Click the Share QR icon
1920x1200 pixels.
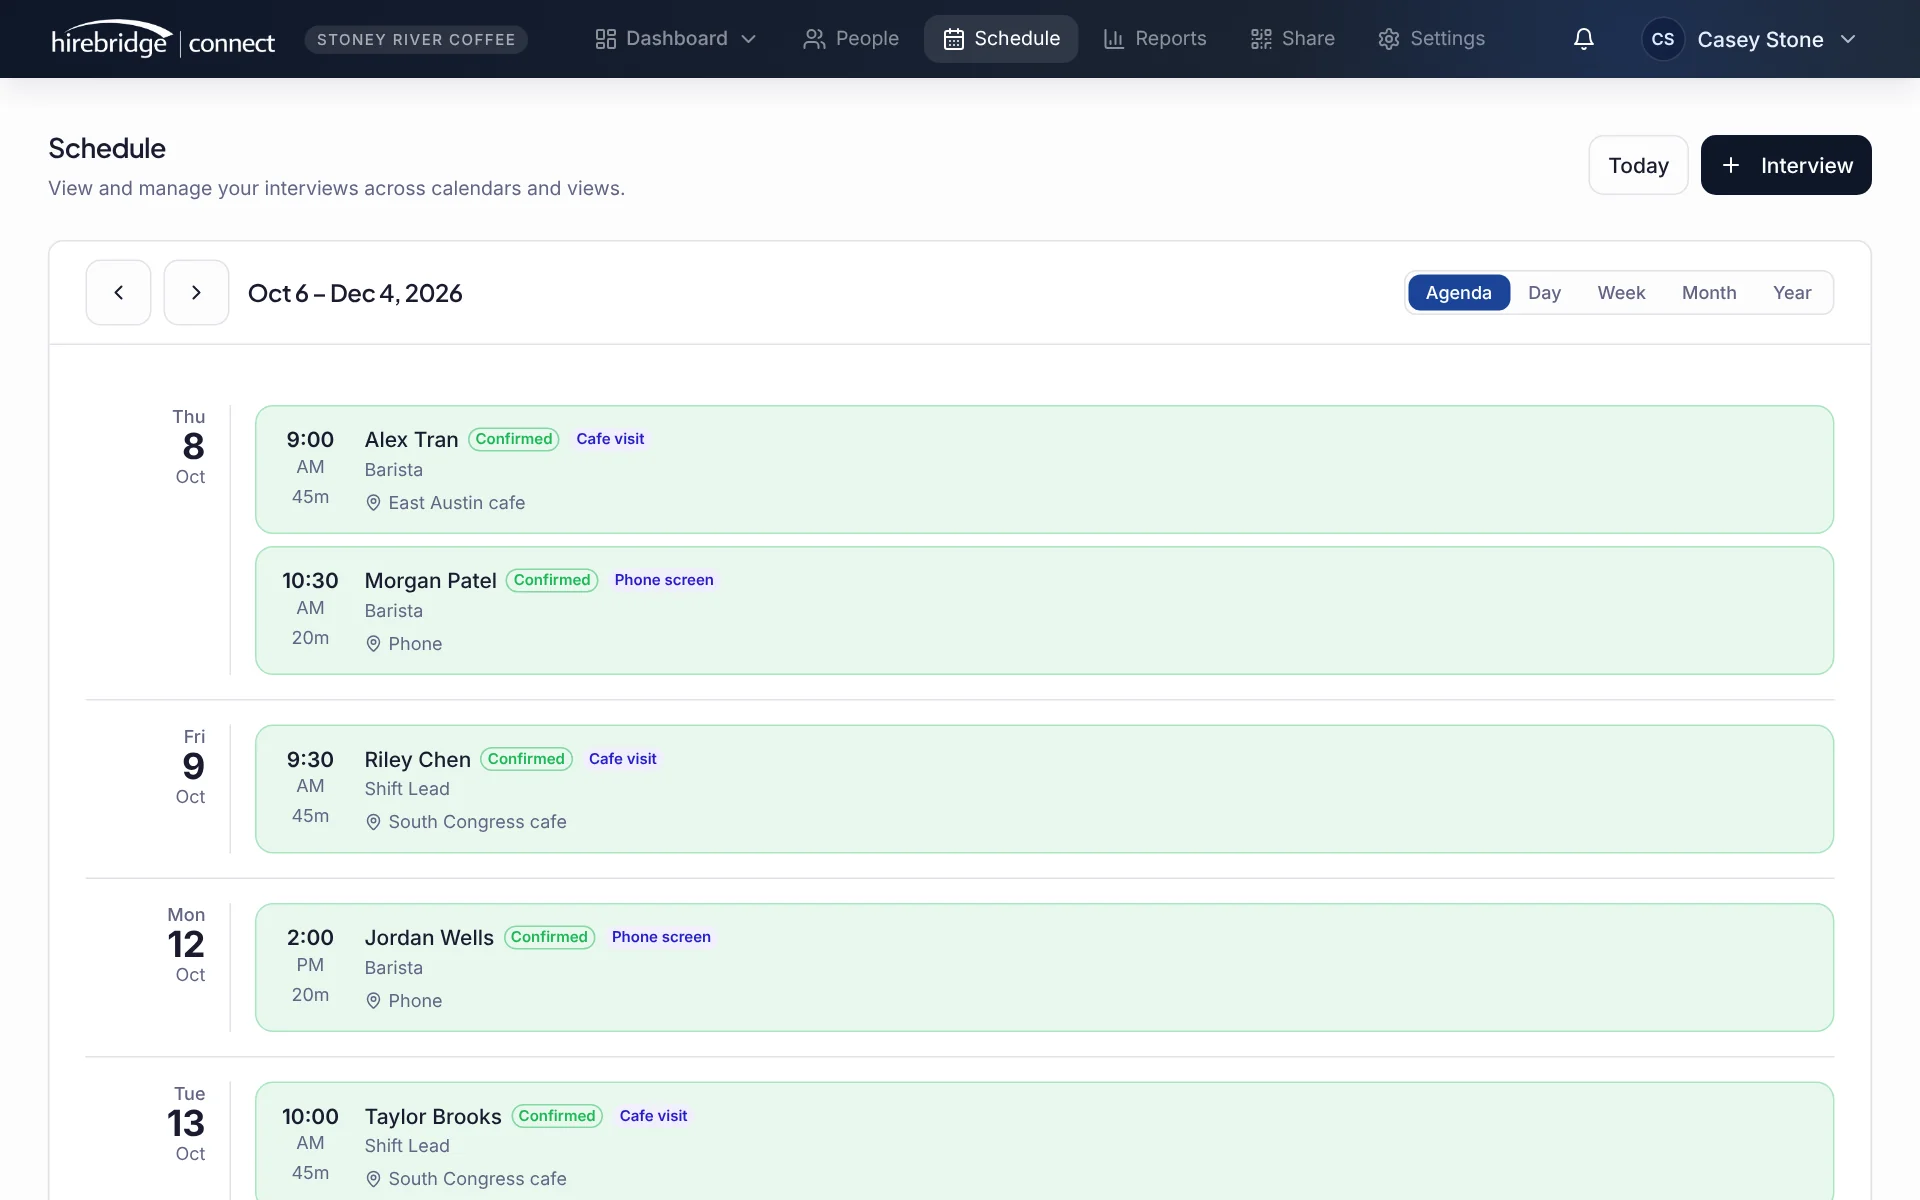pos(1261,39)
